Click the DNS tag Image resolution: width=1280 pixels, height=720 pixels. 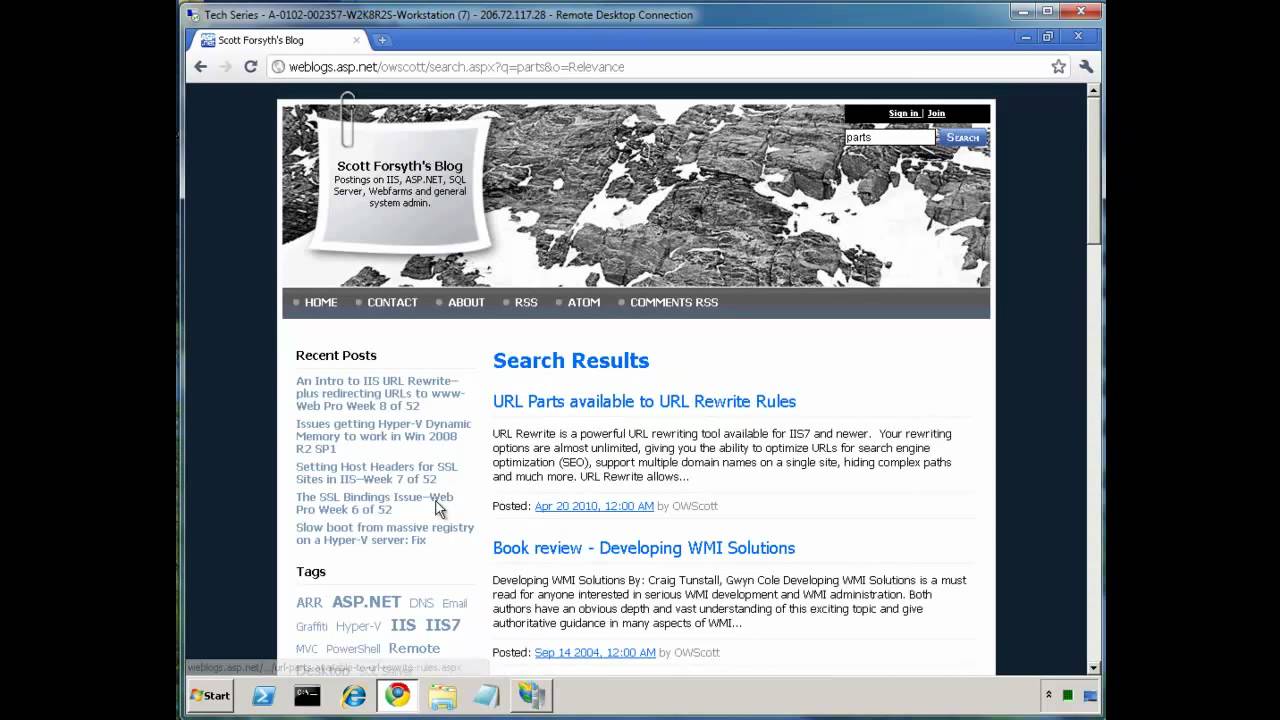(421, 603)
